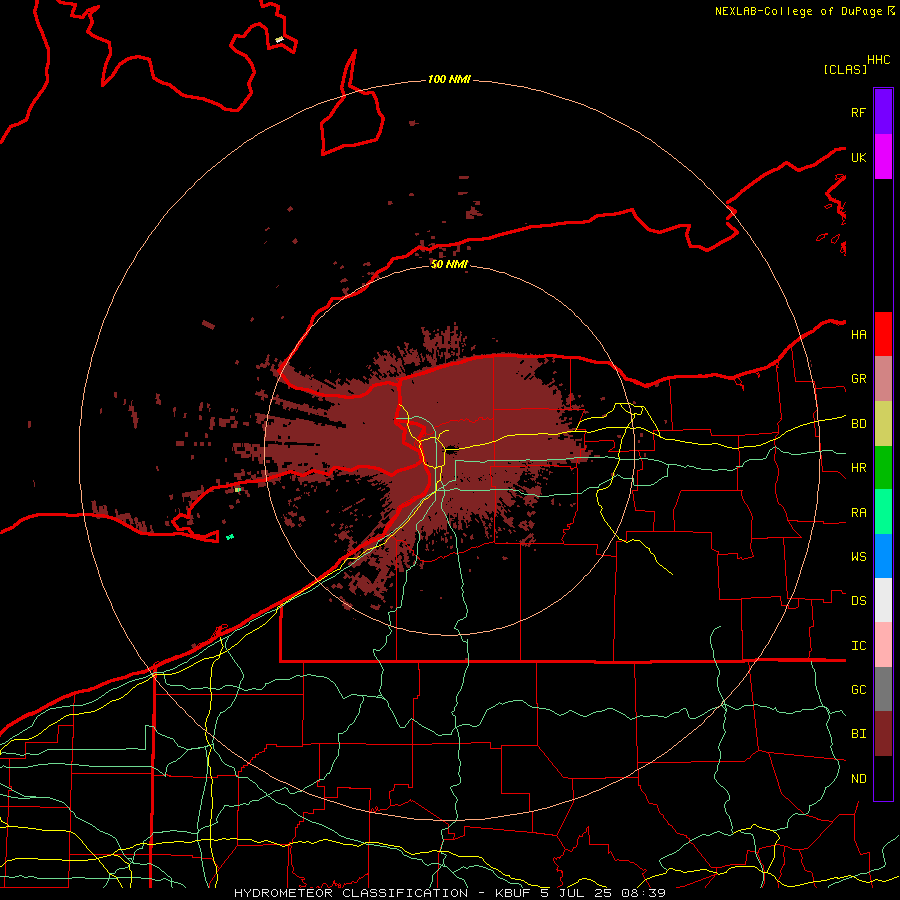Click the IC legend label
Screen dimensions: 900x900
pos(858,646)
